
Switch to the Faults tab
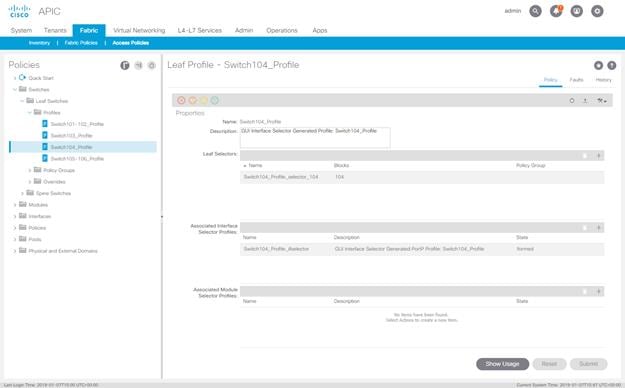(x=576, y=80)
